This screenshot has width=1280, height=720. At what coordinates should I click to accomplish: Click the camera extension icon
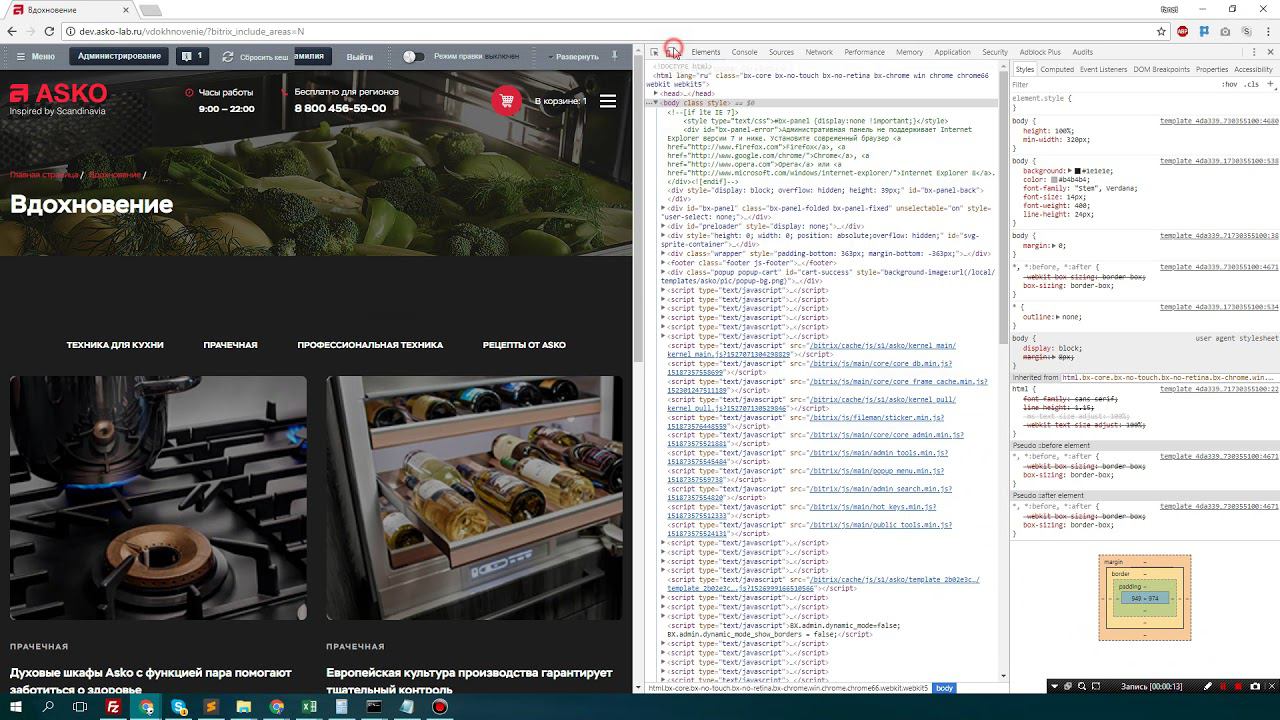point(1226,31)
